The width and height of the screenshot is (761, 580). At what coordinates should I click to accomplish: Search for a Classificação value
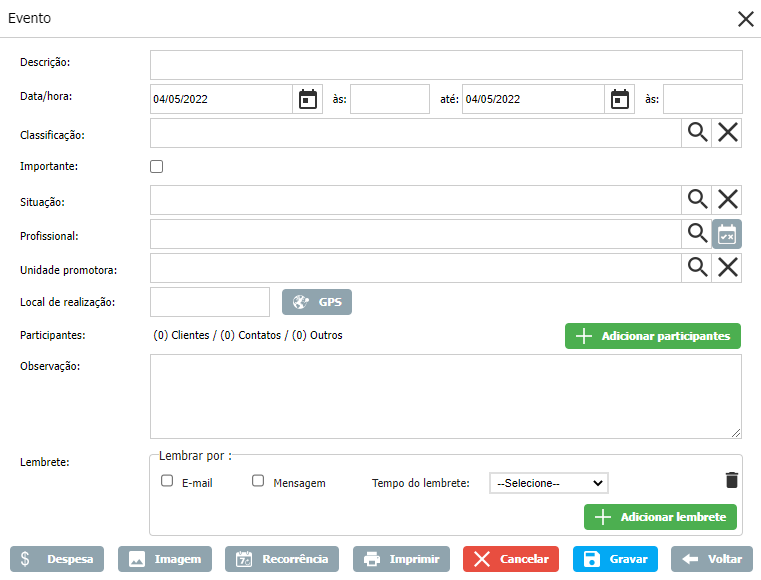pos(697,133)
